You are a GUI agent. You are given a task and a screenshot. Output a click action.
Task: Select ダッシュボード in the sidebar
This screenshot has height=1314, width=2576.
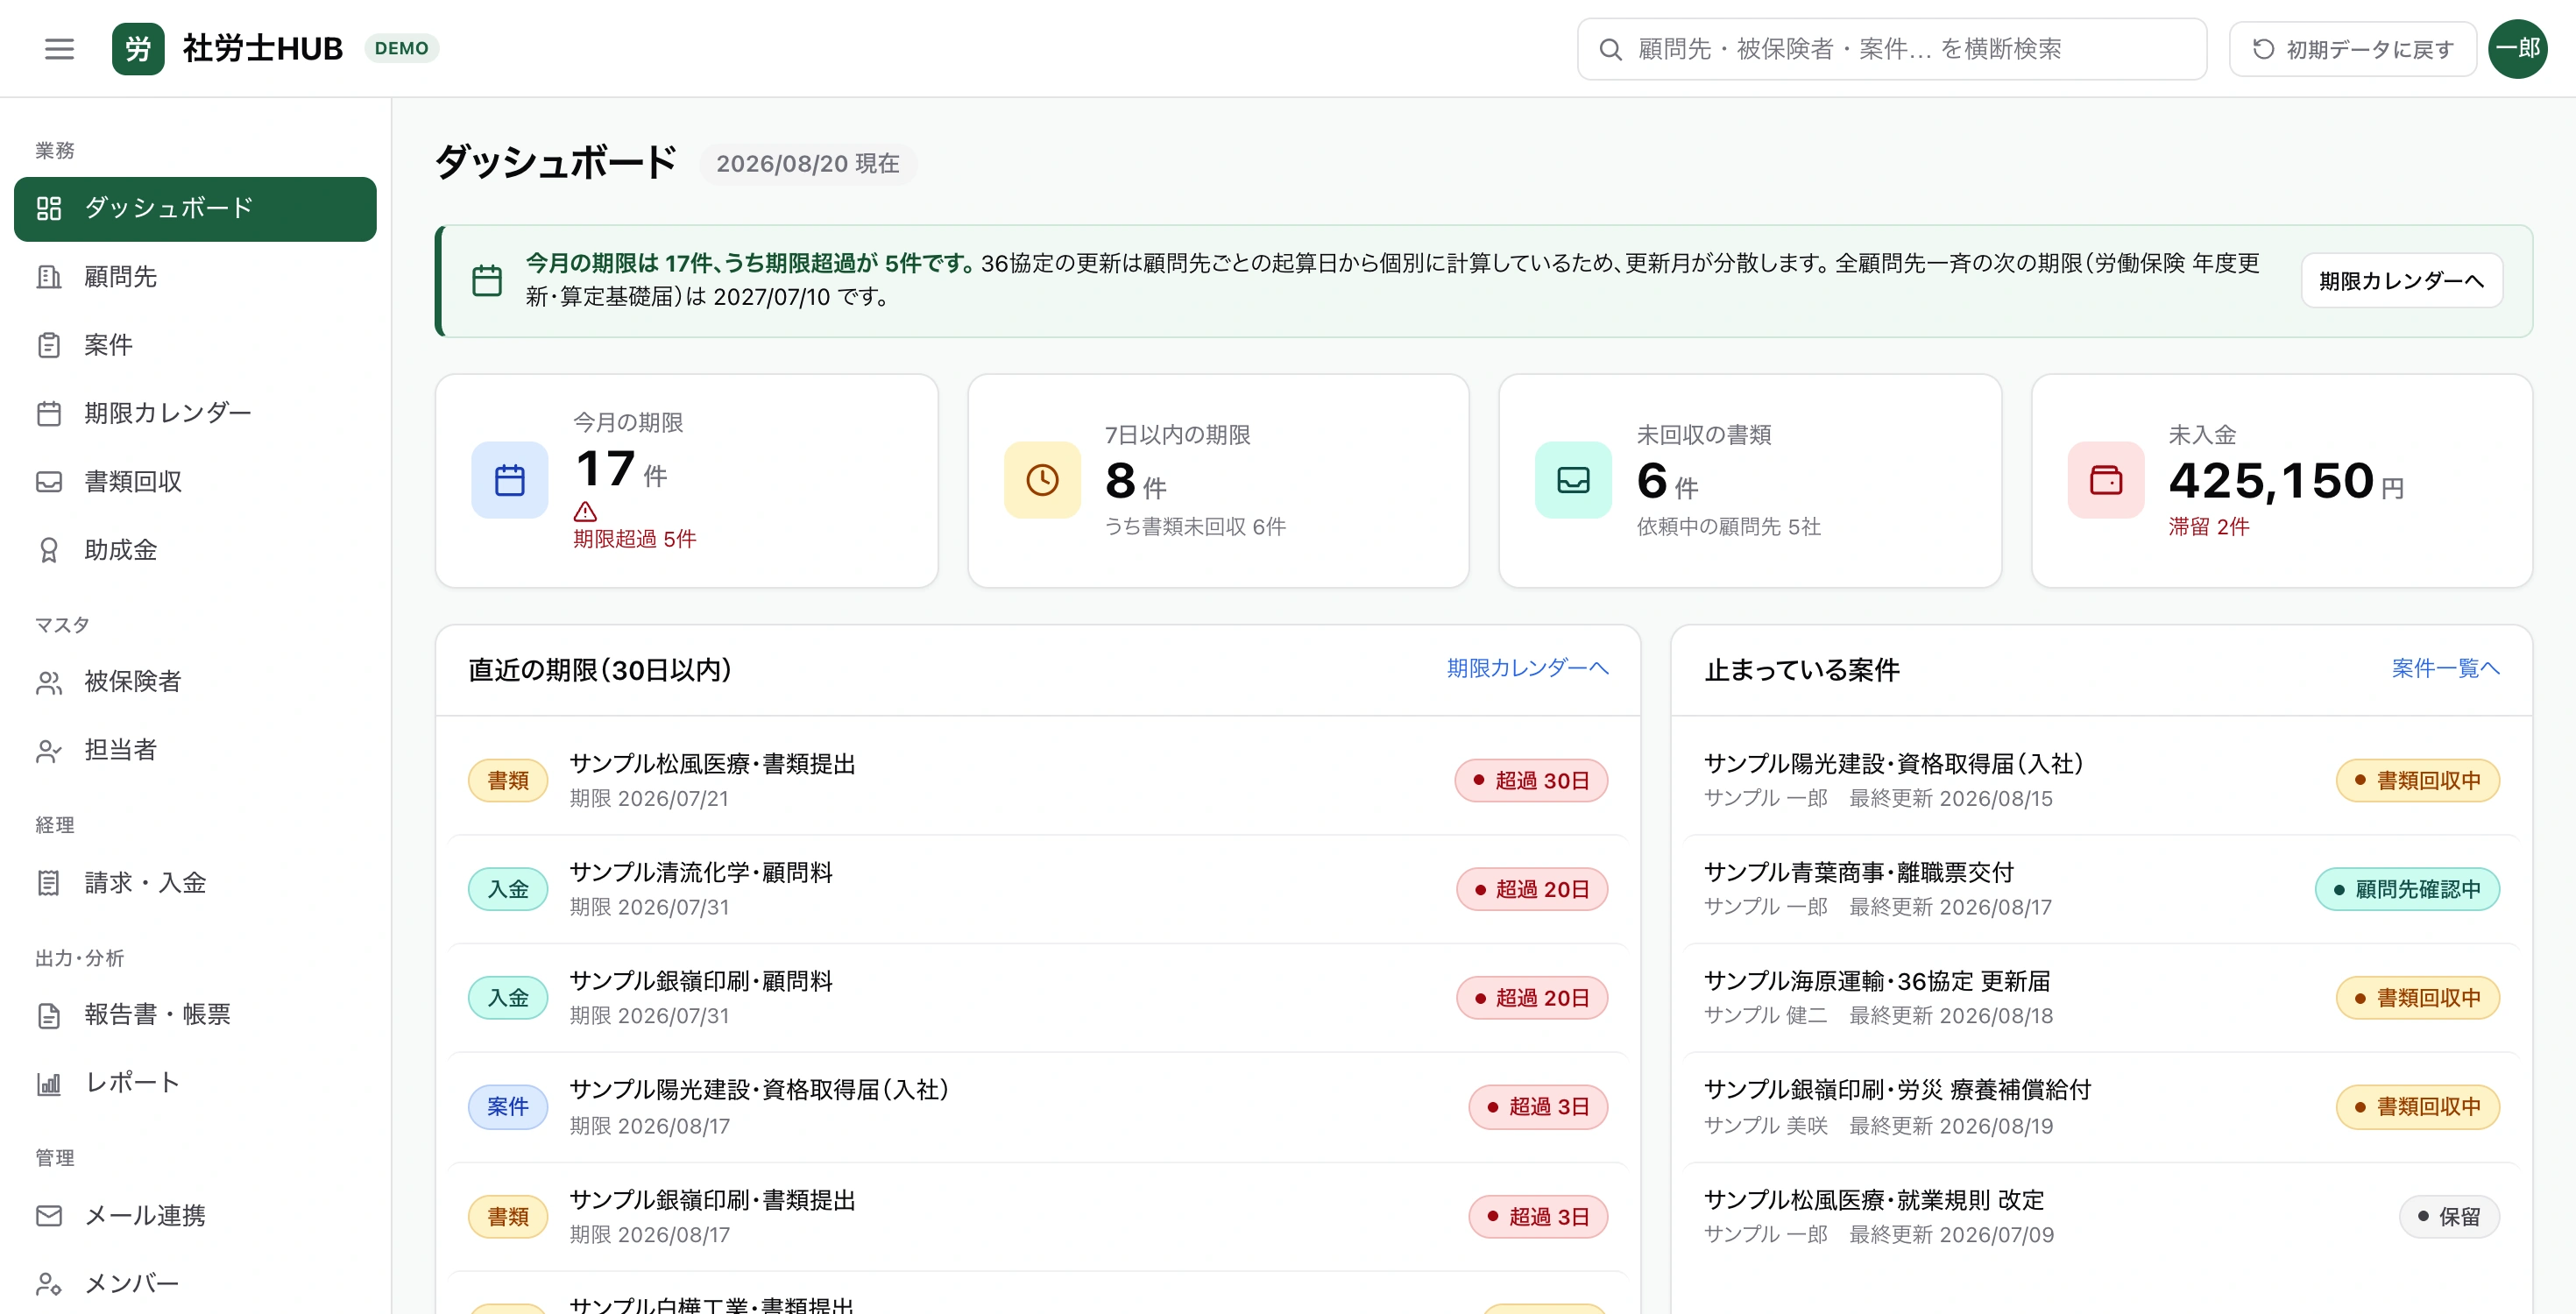tap(195, 209)
